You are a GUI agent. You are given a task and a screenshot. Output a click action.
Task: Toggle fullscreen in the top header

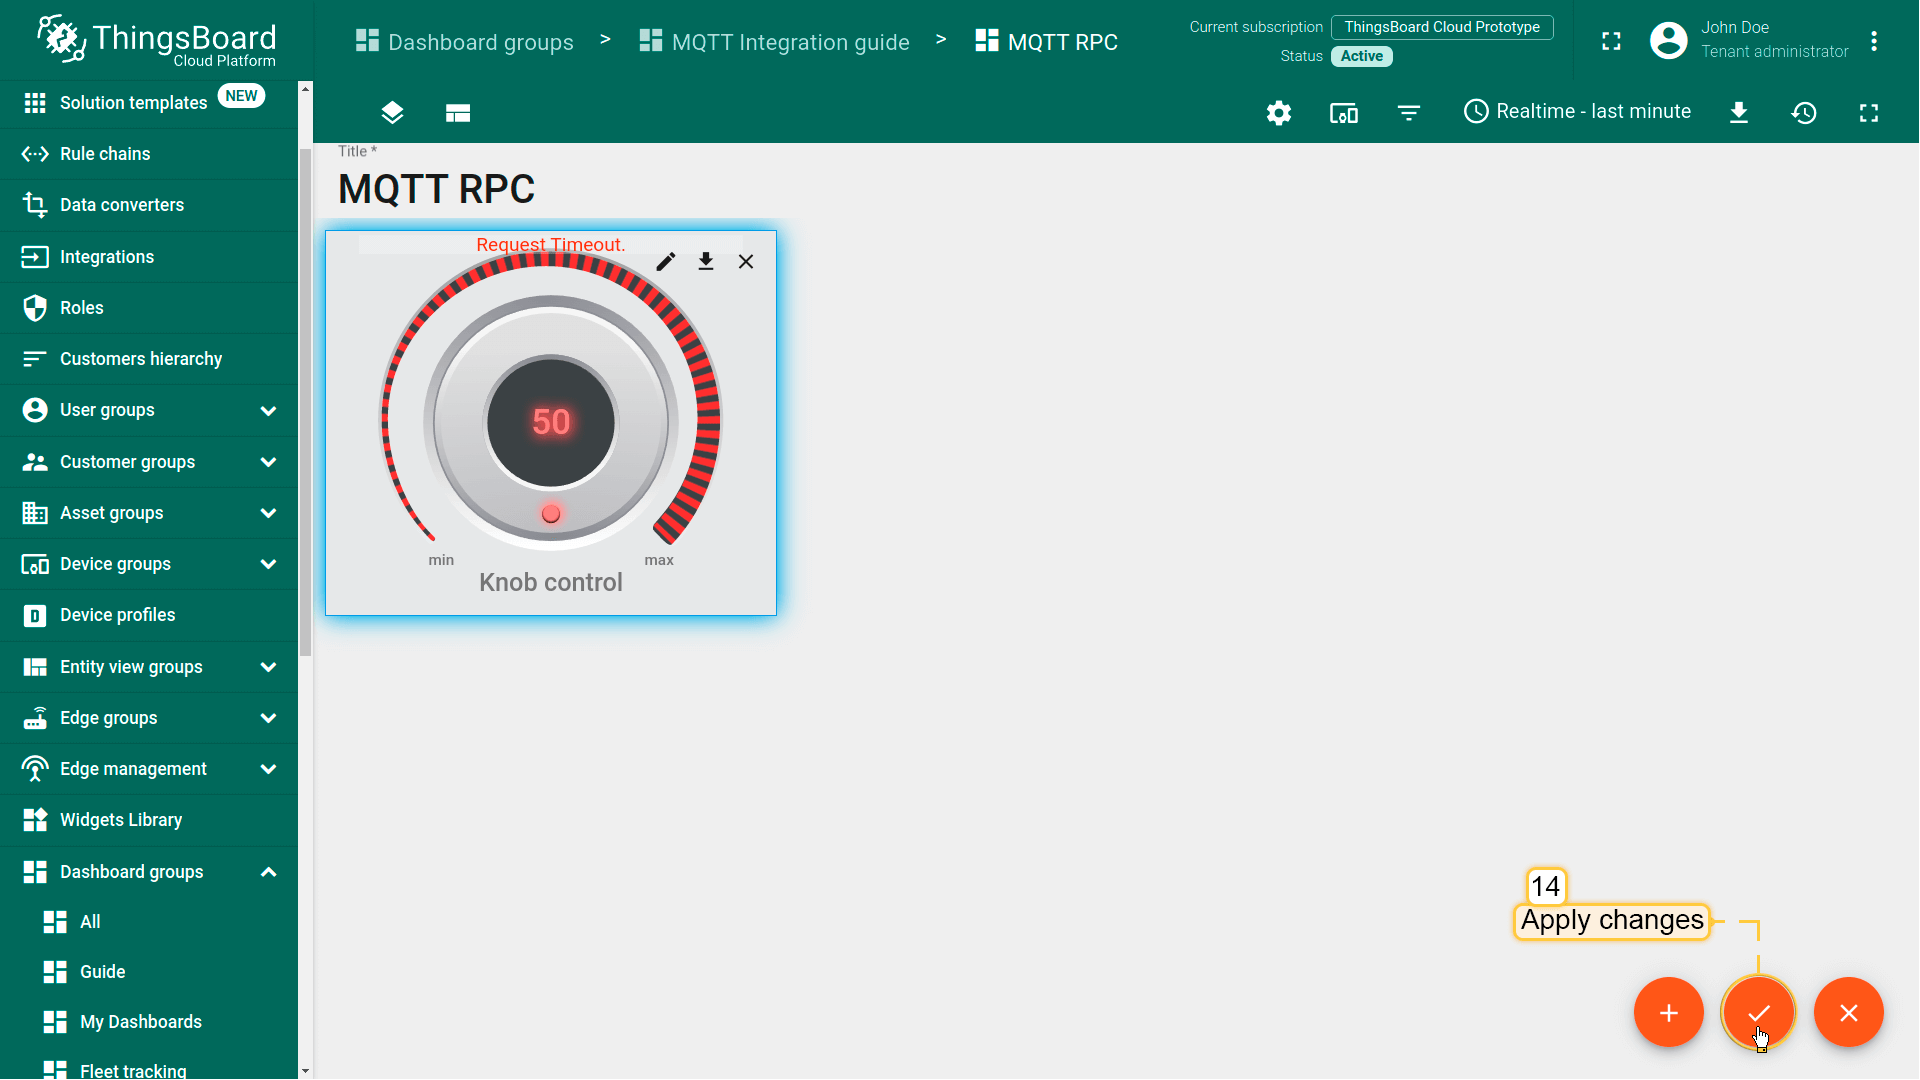click(x=1611, y=41)
